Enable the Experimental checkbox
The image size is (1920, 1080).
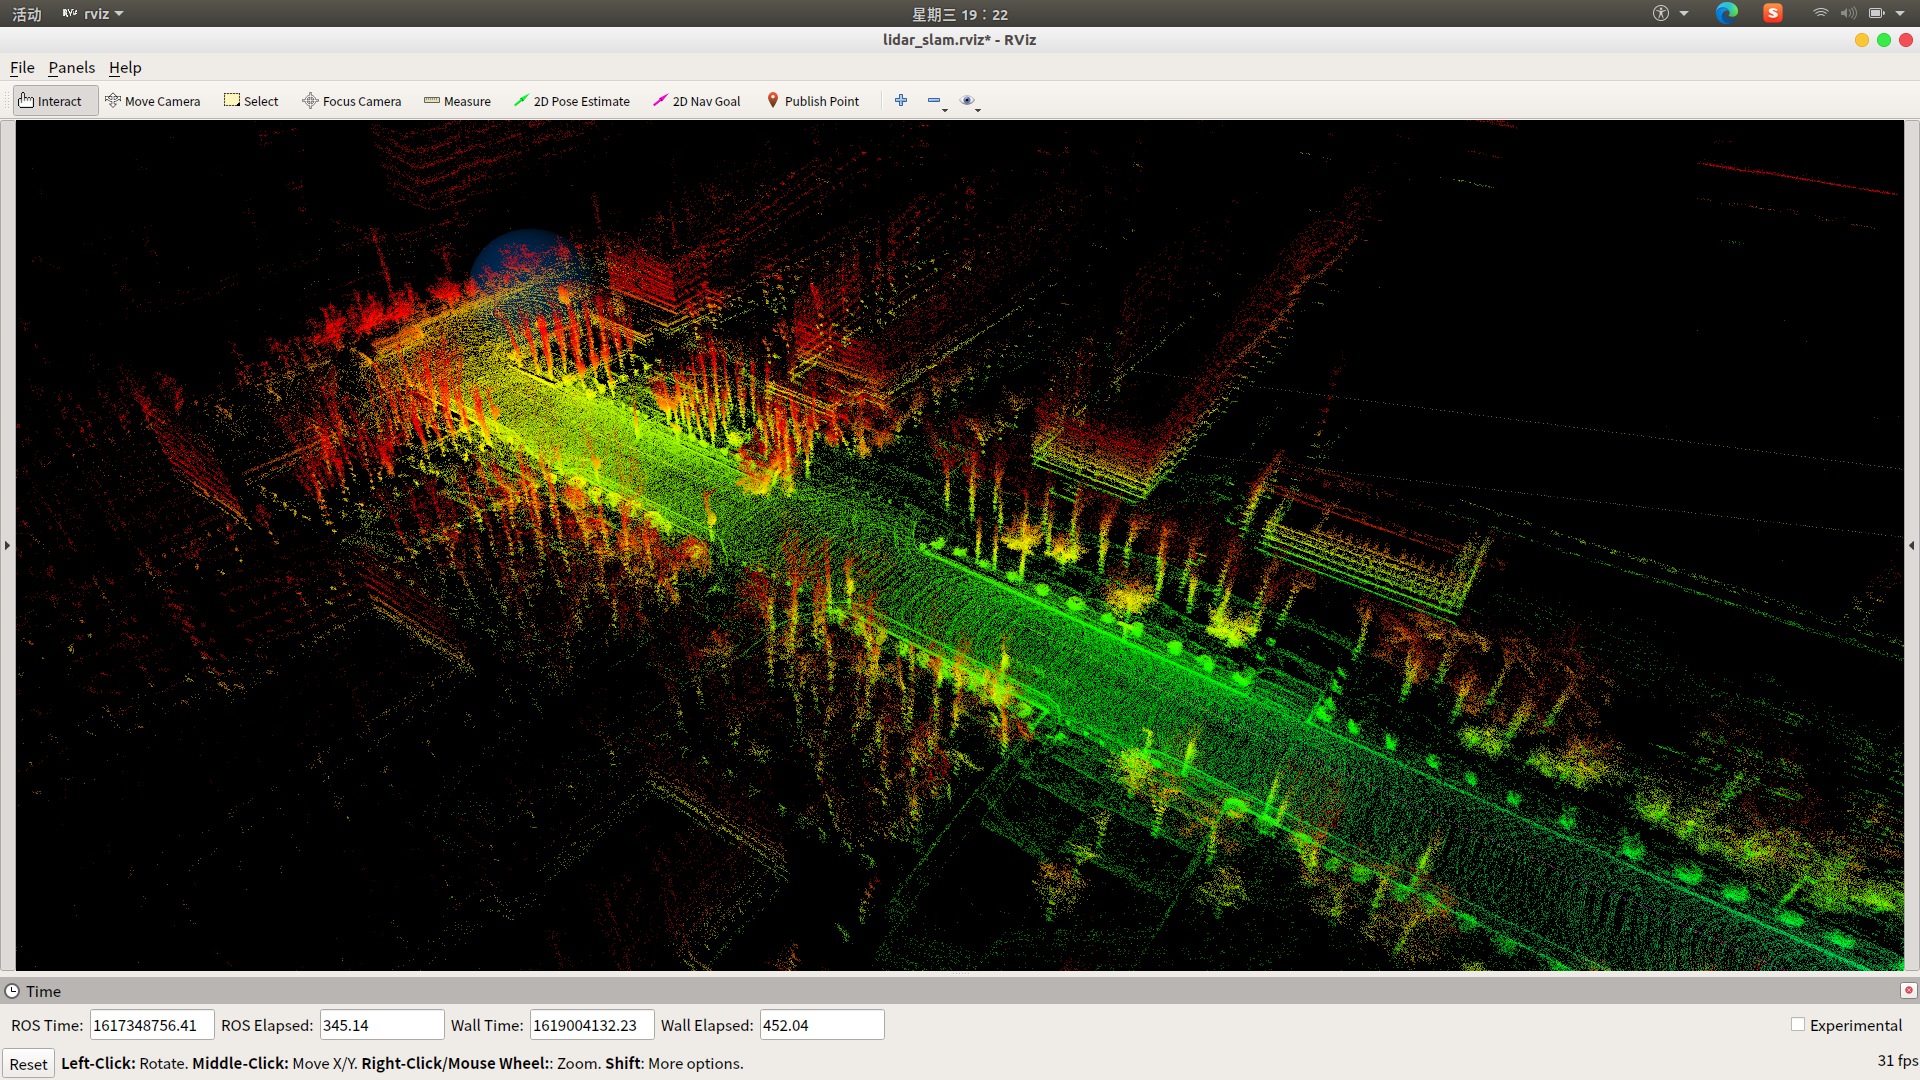1798,1024
